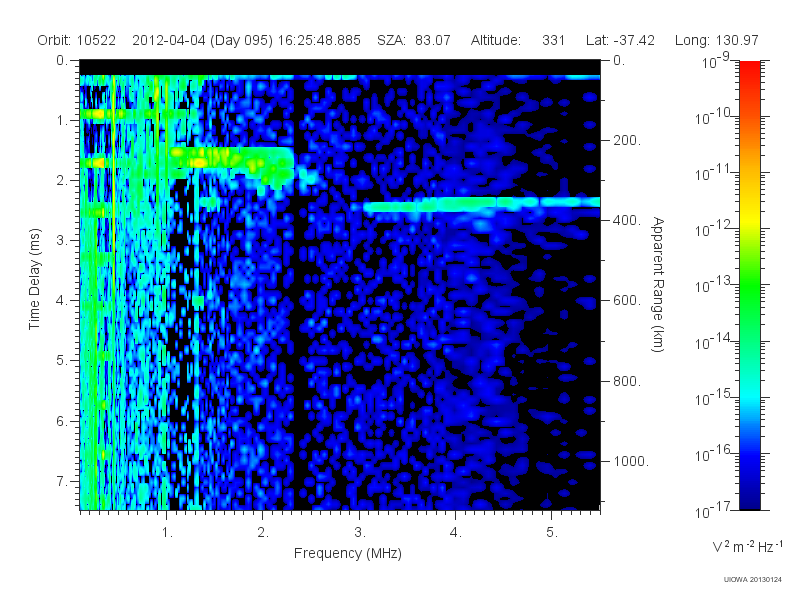Click the '200.' apparent range tick label
800x600 pixels.
[627, 140]
